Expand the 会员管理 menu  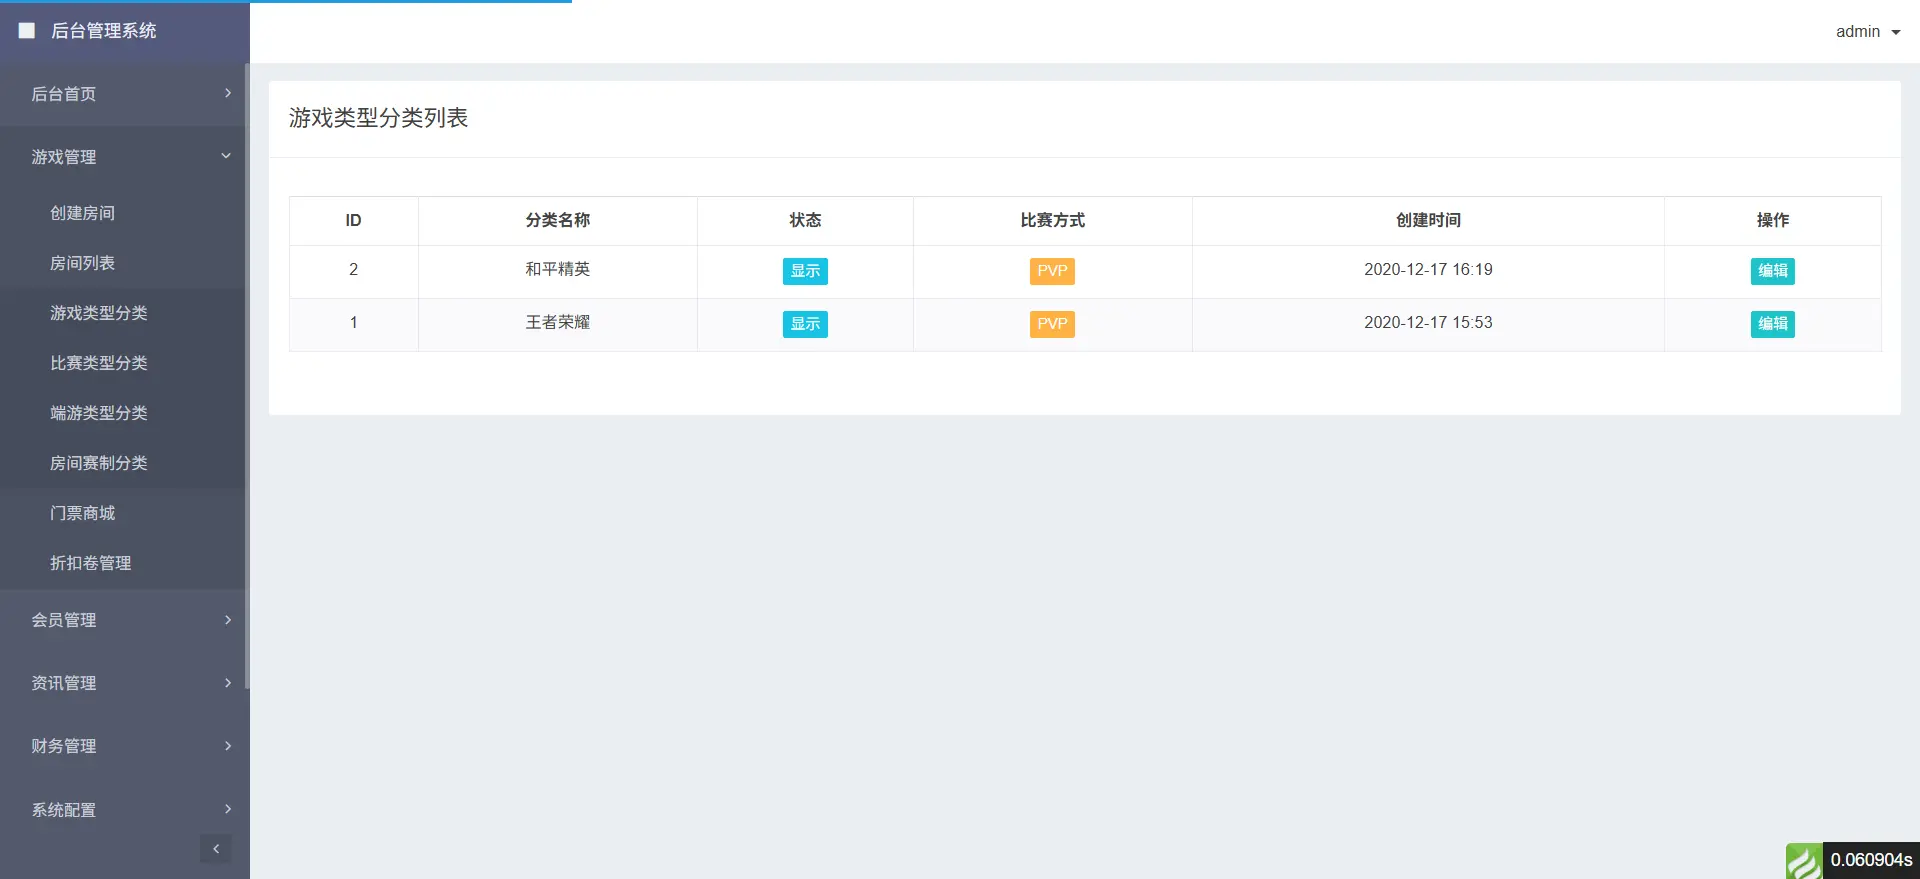point(124,620)
